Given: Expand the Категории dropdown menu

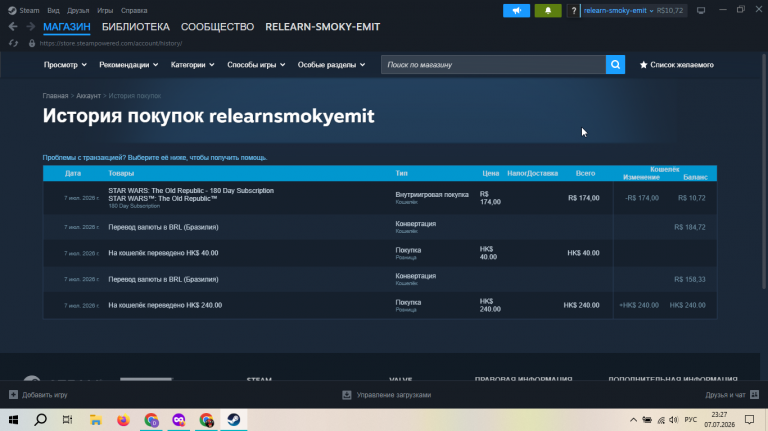Looking at the screenshot, I should 192,65.
